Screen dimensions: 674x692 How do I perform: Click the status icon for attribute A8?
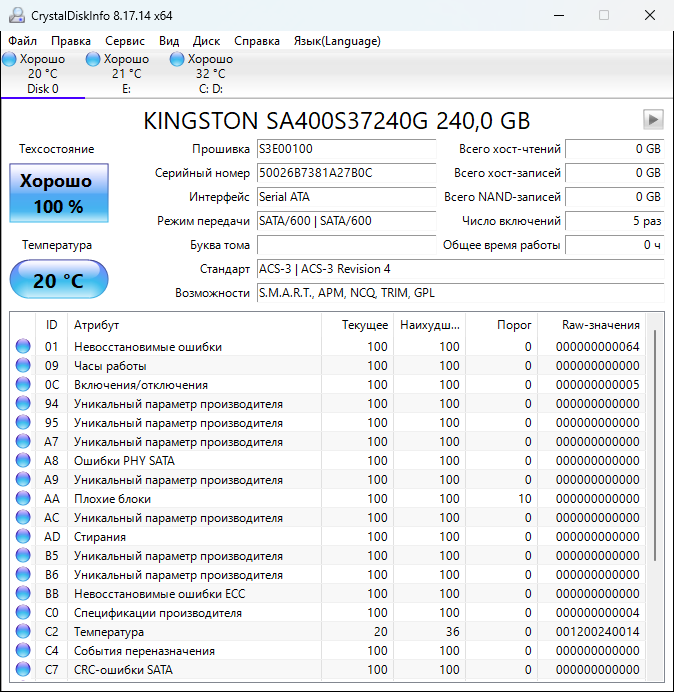pyautogui.click(x=23, y=460)
